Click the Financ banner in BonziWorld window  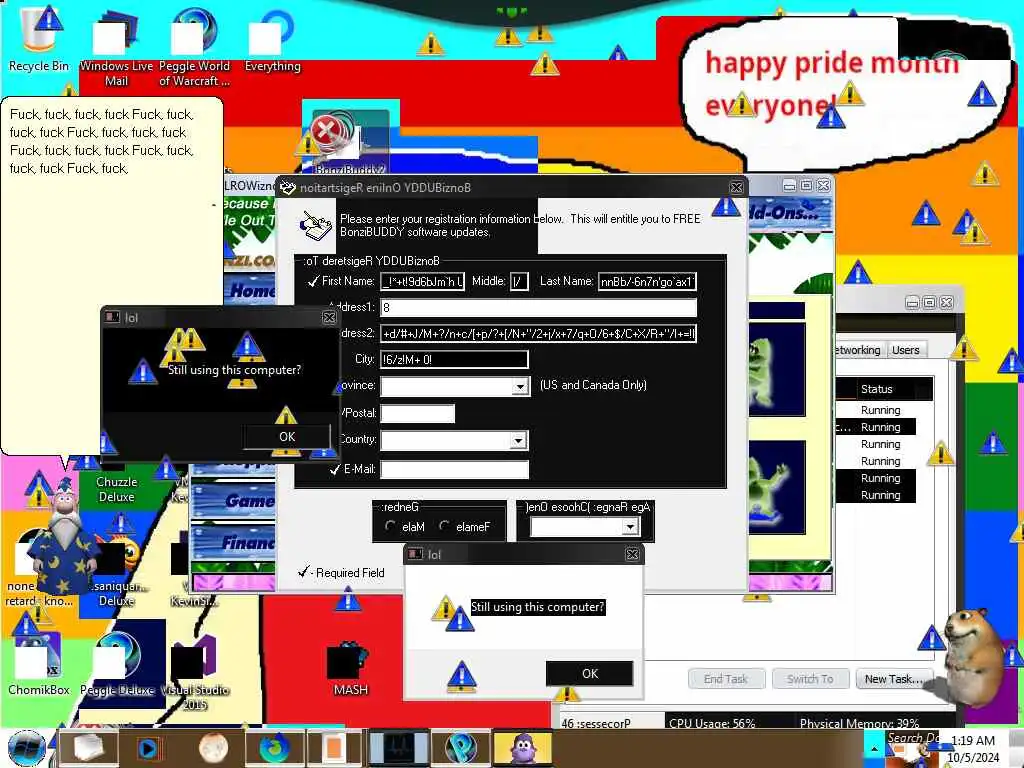coord(233,543)
